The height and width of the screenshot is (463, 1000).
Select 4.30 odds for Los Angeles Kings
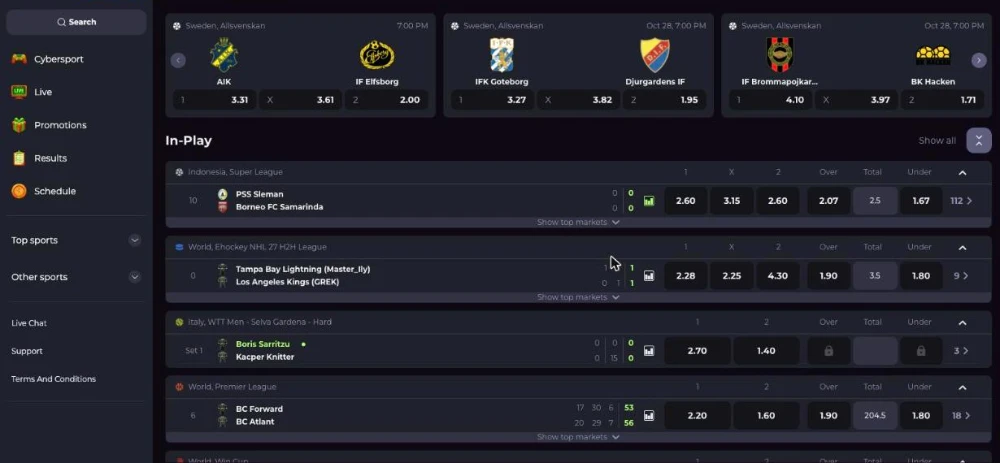click(777, 276)
